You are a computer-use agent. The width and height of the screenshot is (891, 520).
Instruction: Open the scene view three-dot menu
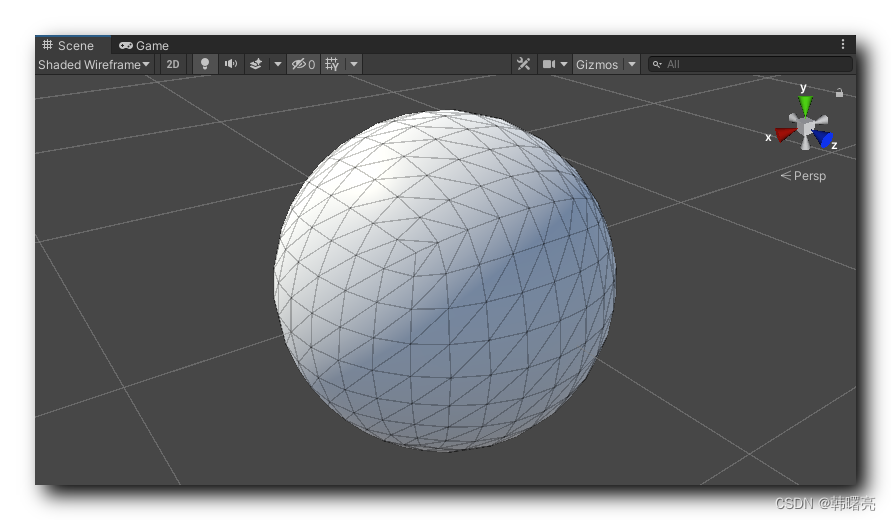coord(843,44)
